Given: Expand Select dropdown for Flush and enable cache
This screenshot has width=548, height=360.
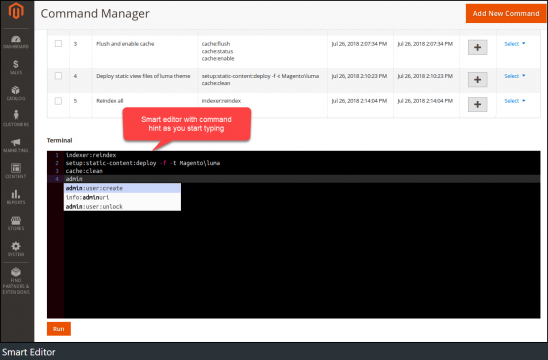Looking at the screenshot, I should (x=515, y=44).
